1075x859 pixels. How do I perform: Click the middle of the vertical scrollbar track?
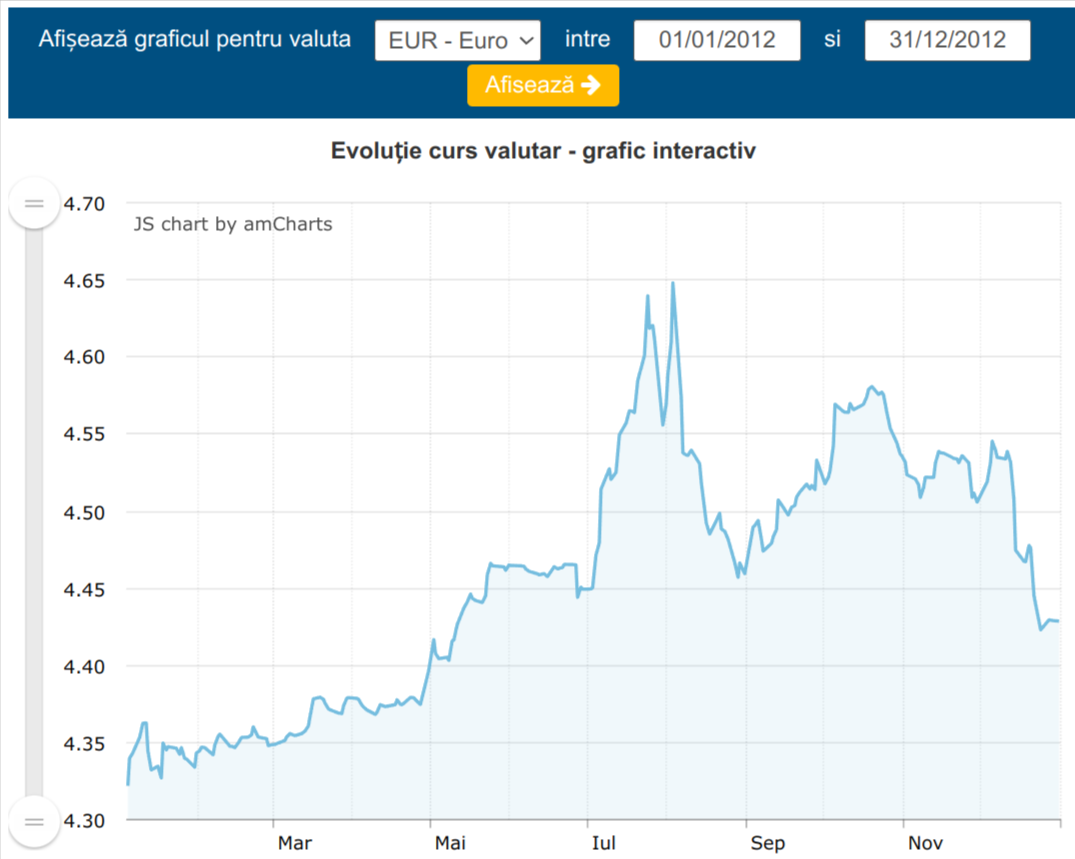pos(34,512)
